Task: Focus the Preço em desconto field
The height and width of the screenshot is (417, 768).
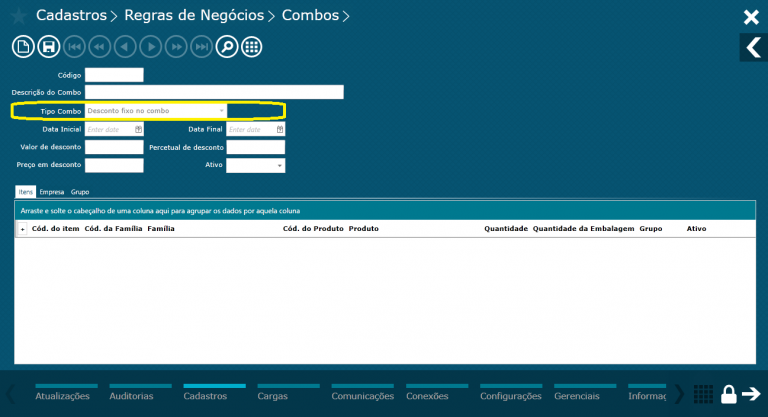Action: click(x=114, y=165)
